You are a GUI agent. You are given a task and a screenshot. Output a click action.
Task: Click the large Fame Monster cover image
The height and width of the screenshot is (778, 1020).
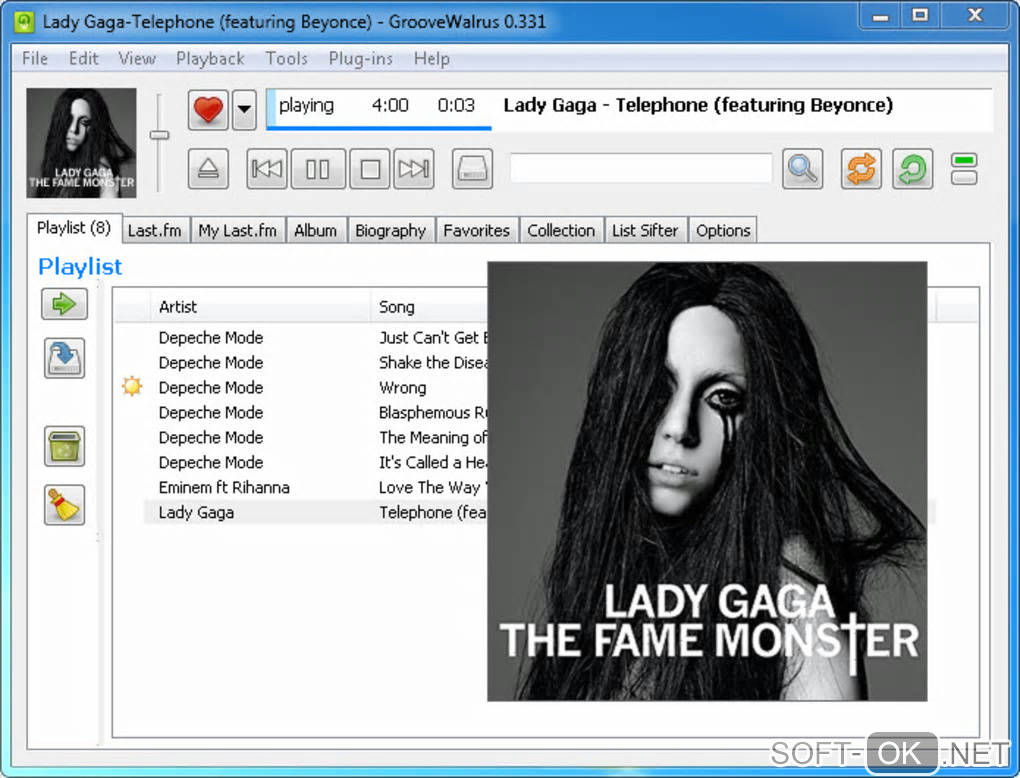707,481
